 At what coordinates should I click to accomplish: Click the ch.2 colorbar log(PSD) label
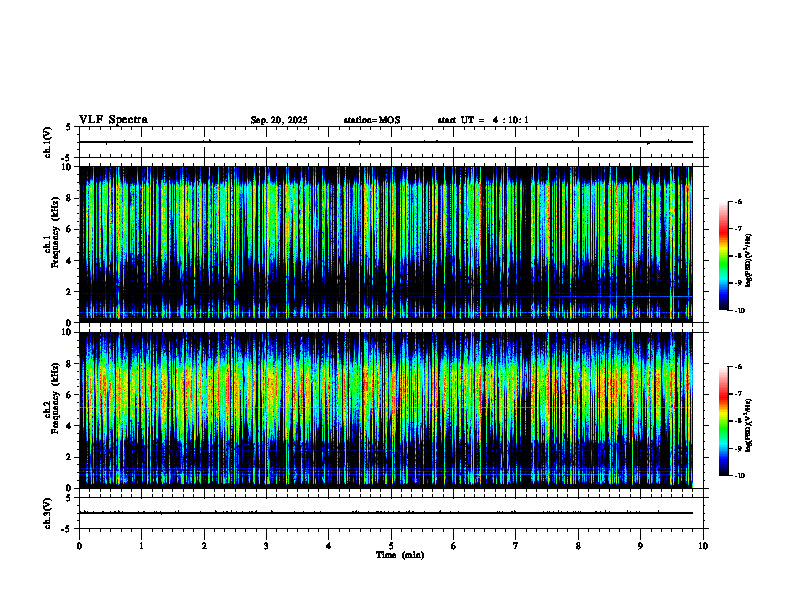[x=749, y=425]
